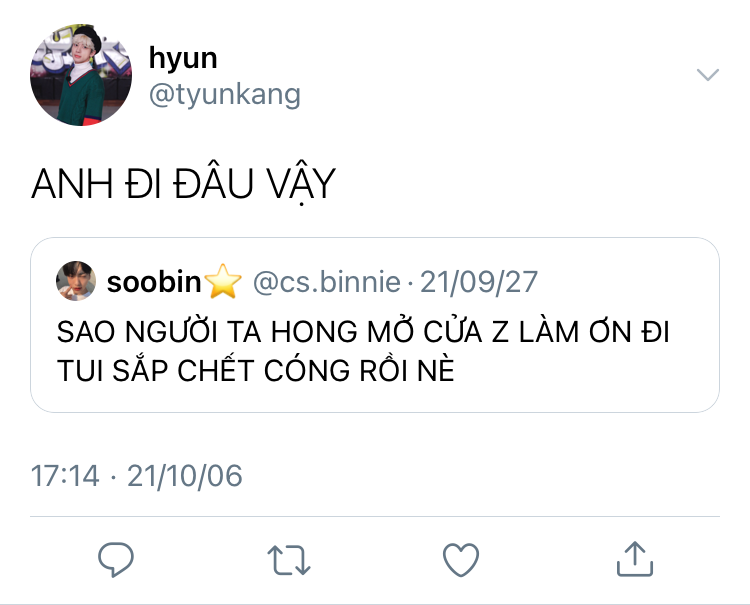
Task: Click the quoted card's empty bottom area
Action: pyautogui.click(x=375, y=399)
